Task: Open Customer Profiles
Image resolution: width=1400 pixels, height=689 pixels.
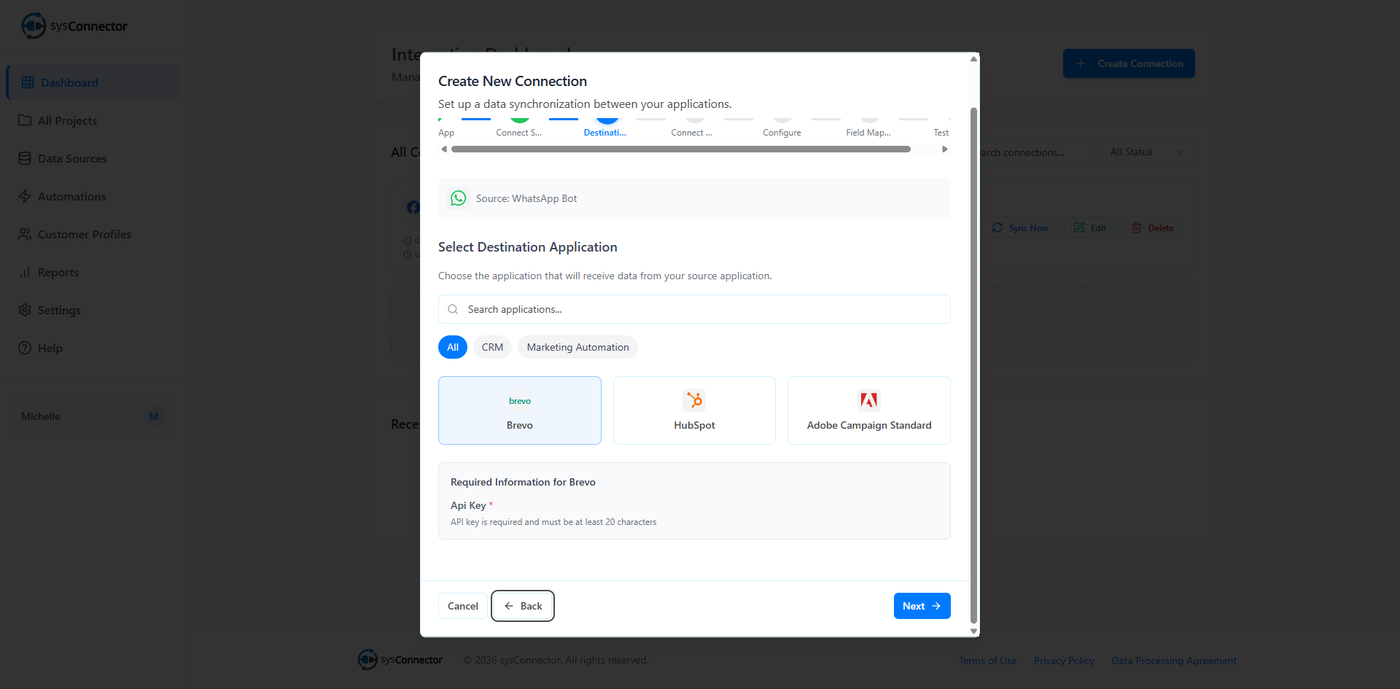Action: (x=94, y=235)
